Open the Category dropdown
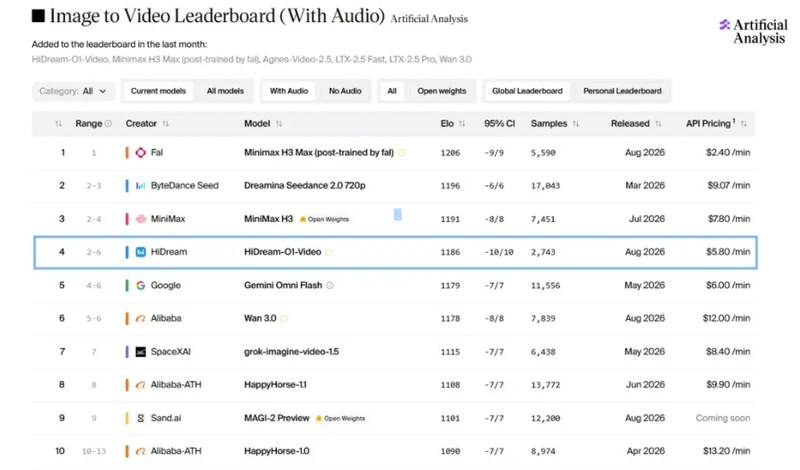Viewport: 800px width, 470px height. click(73, 91)
